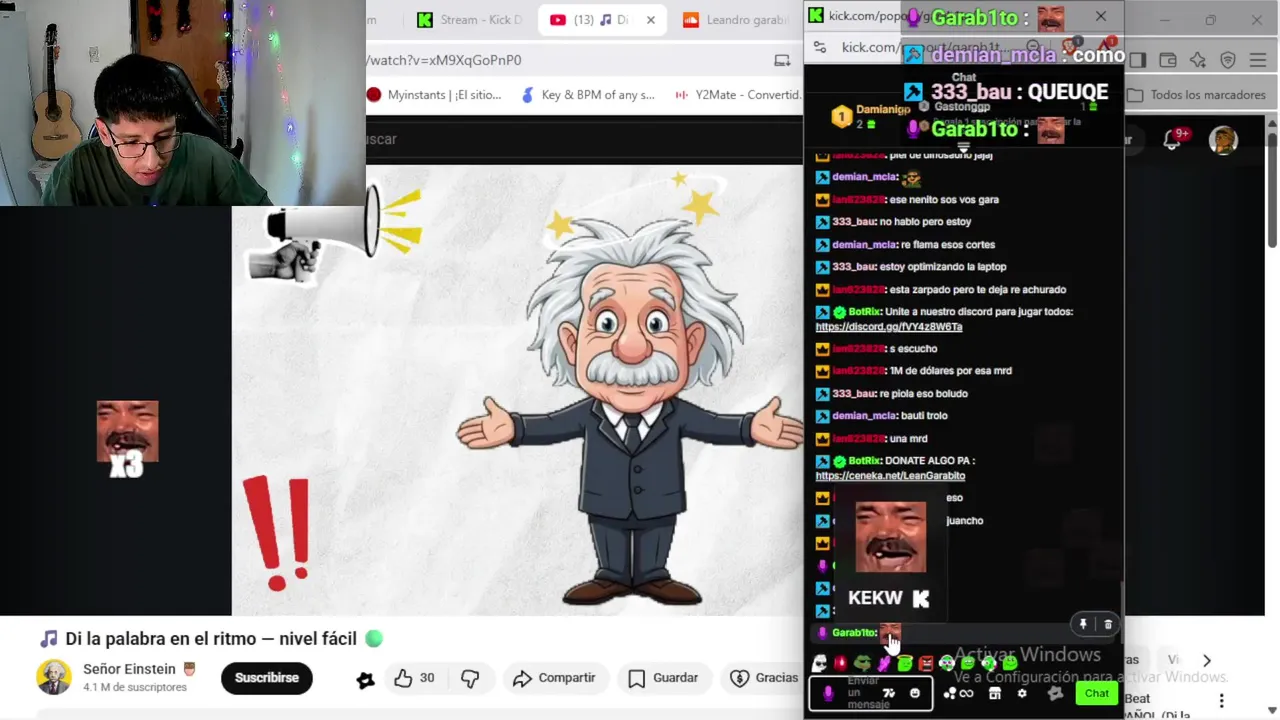Open the emoji picker in chat input
Screen dimensions: 1280x720
coord(914,693)
